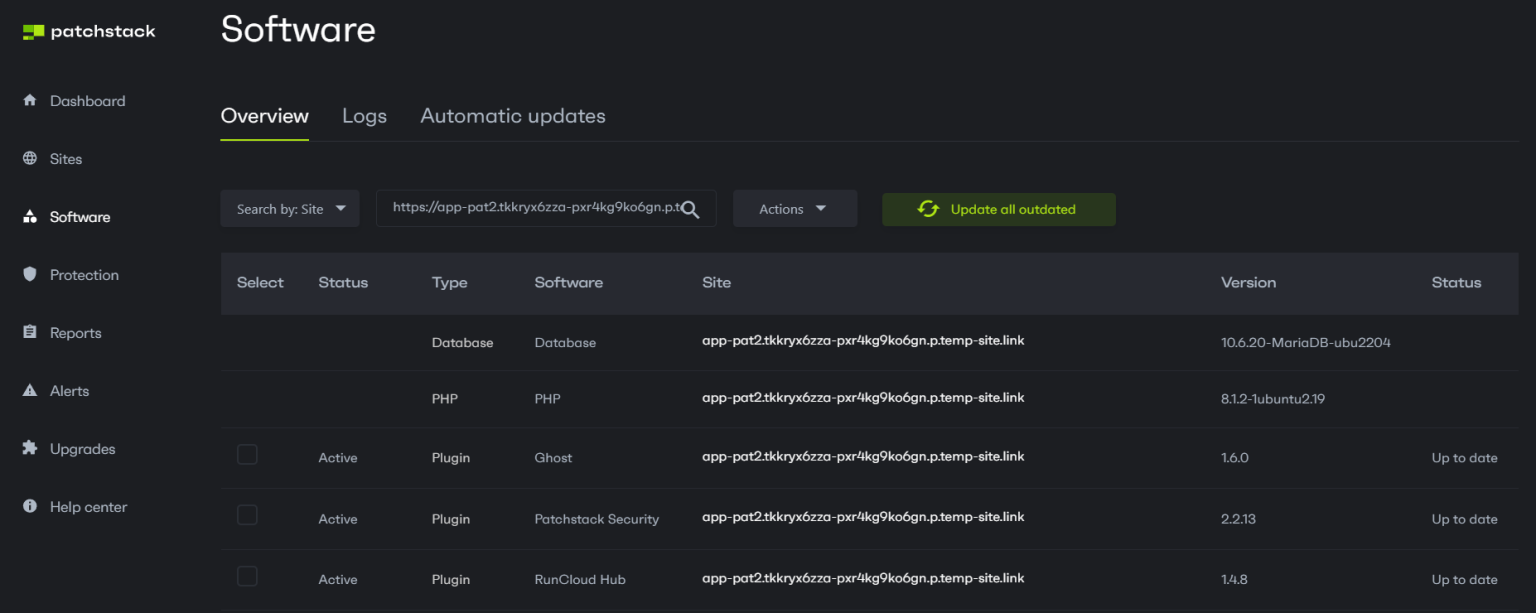This screenshot has height=613, width=1536.
Task: Select the Reports sidebar icon
Action: click(30, 332)
